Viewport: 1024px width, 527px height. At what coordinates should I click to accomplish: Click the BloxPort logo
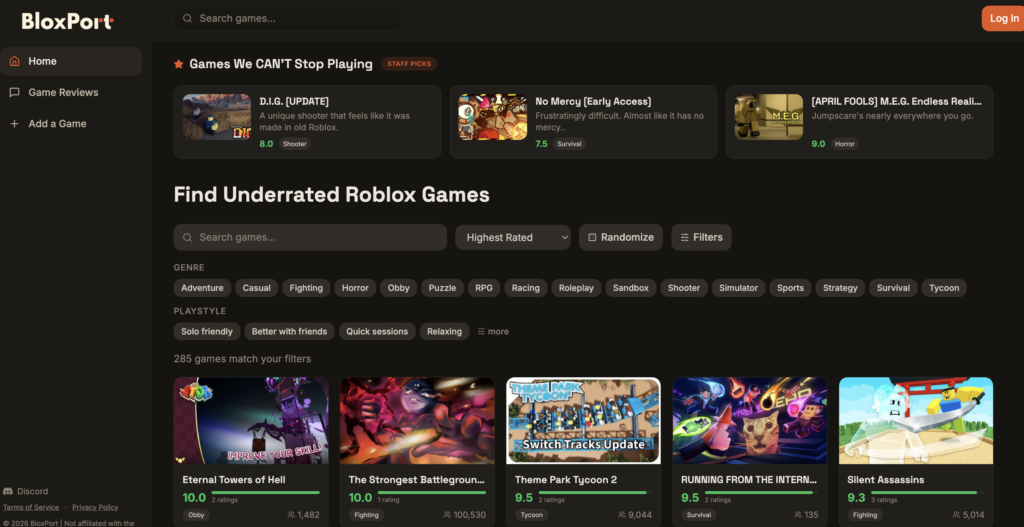[x=68, y=20]
